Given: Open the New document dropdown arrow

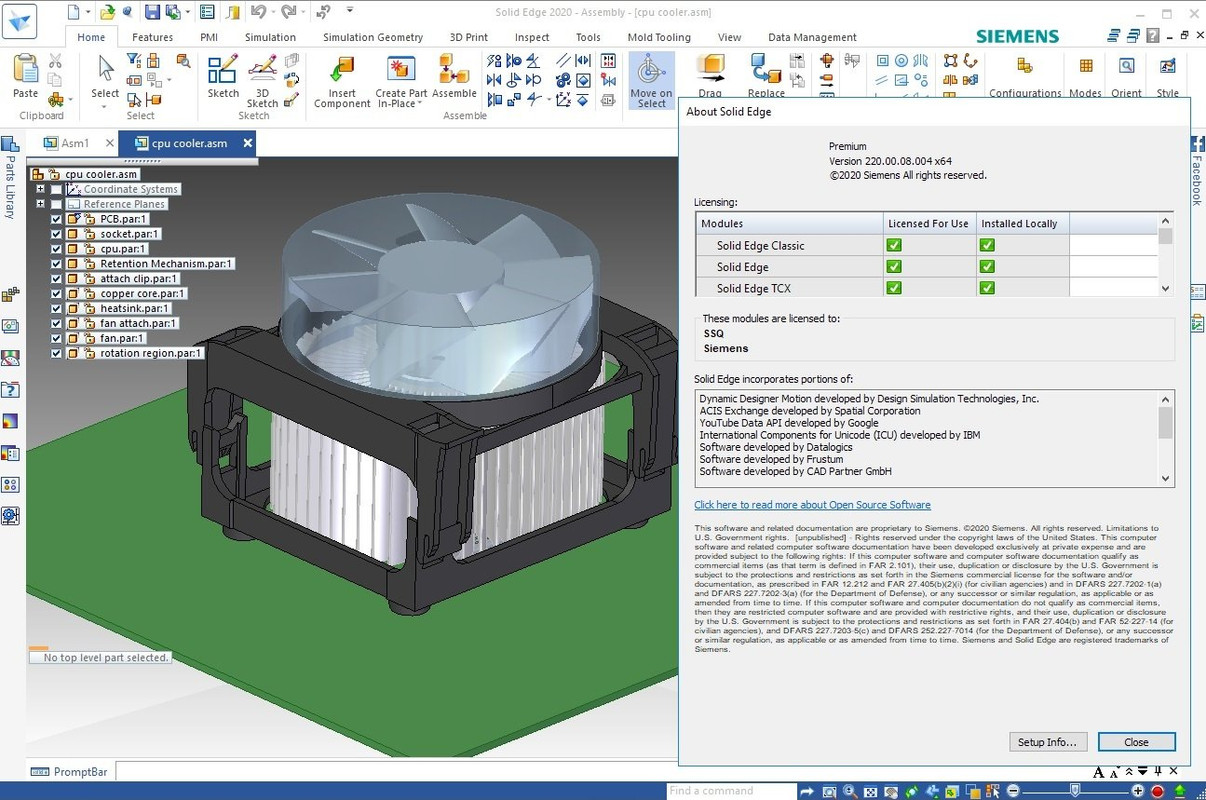Looking at the screenshot, I should pos(89,12).
